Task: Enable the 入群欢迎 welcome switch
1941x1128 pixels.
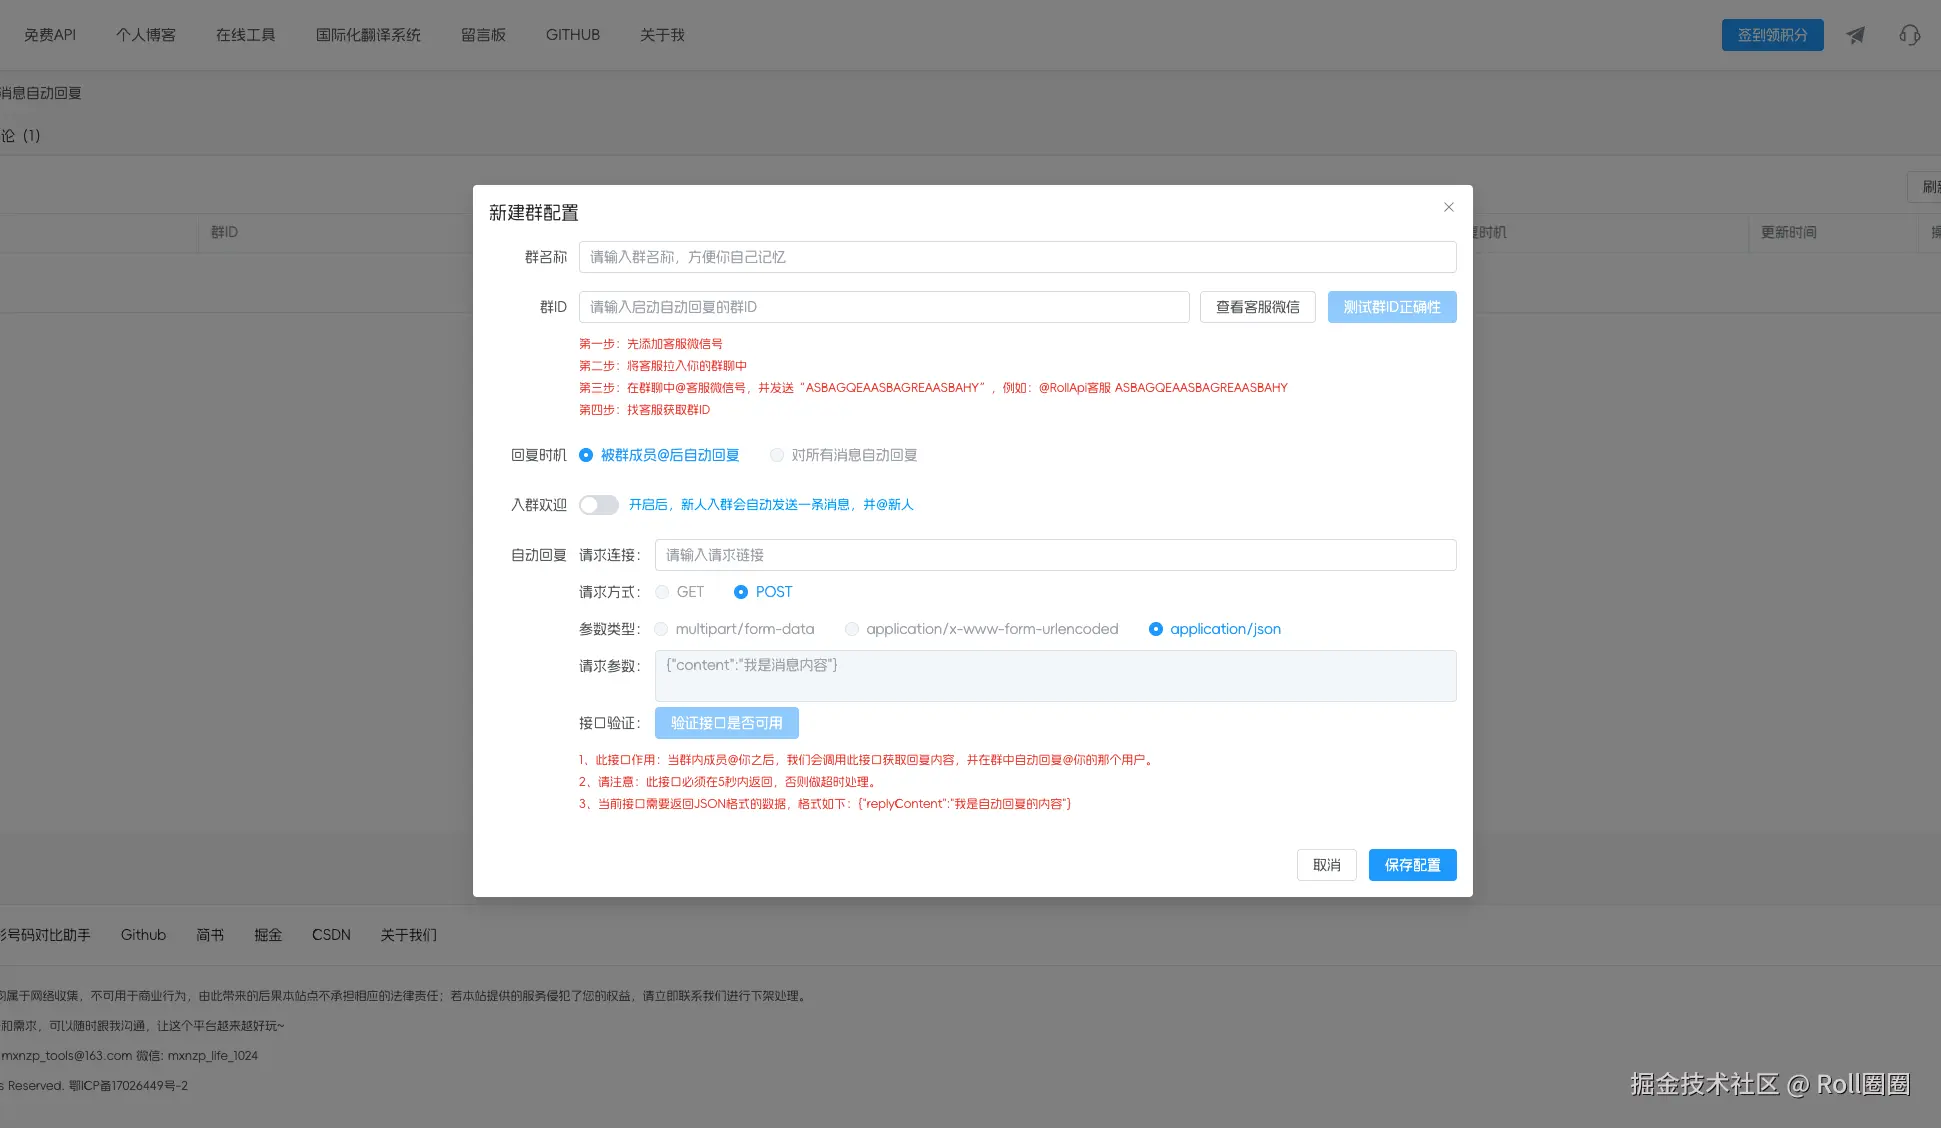Action: (599, 505)
